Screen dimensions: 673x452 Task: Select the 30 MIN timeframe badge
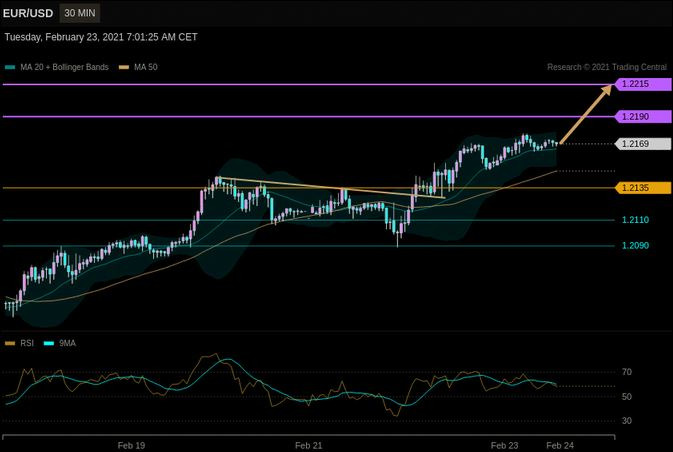tap(80, 13)
